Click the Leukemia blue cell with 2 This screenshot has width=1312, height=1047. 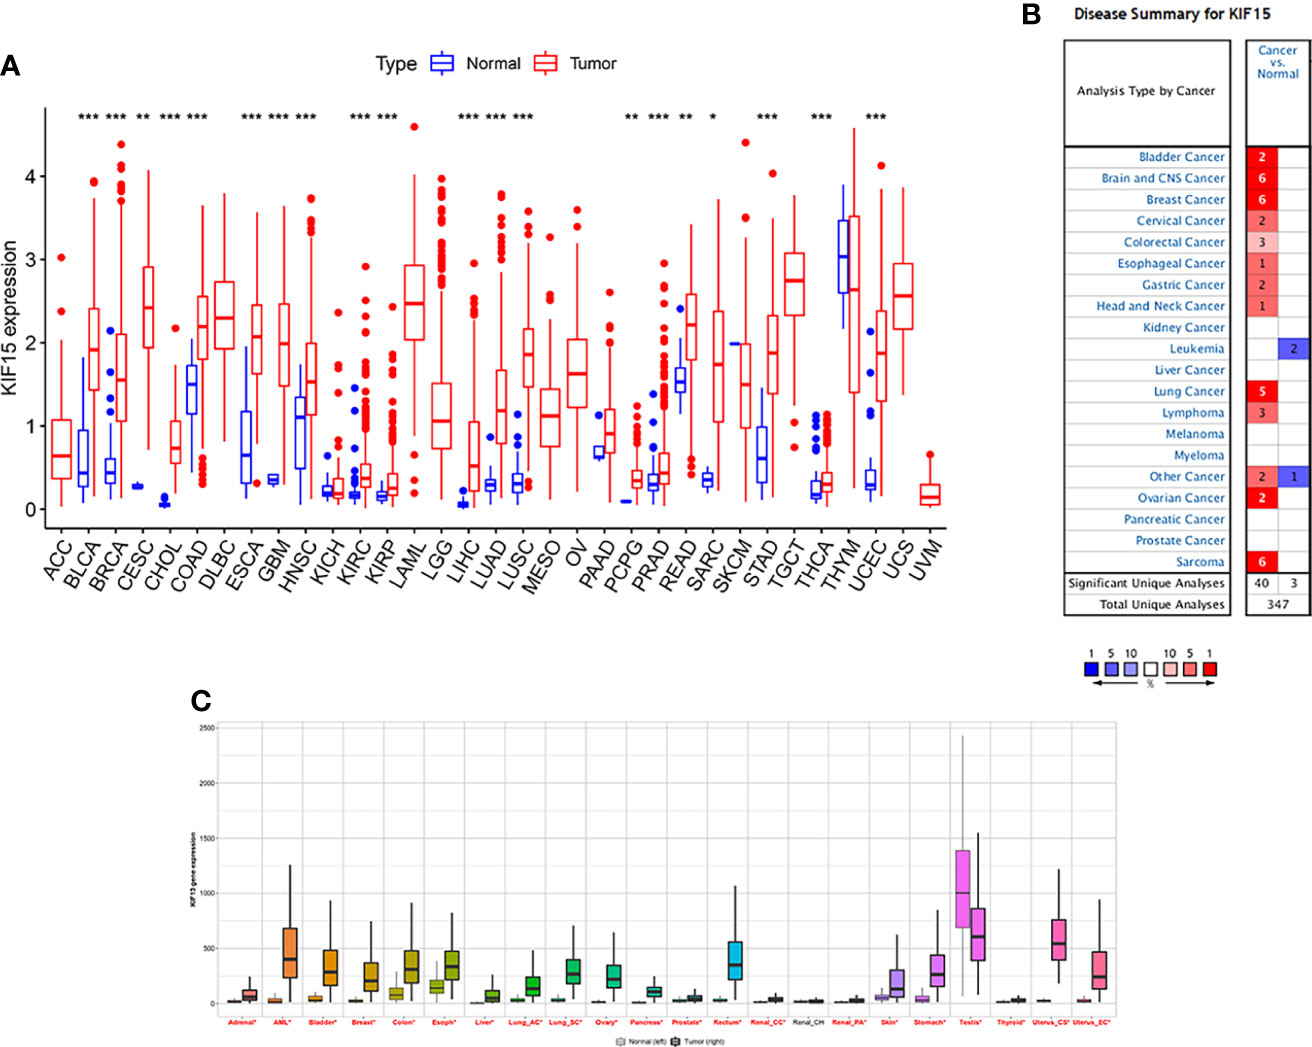[1293, 349]
